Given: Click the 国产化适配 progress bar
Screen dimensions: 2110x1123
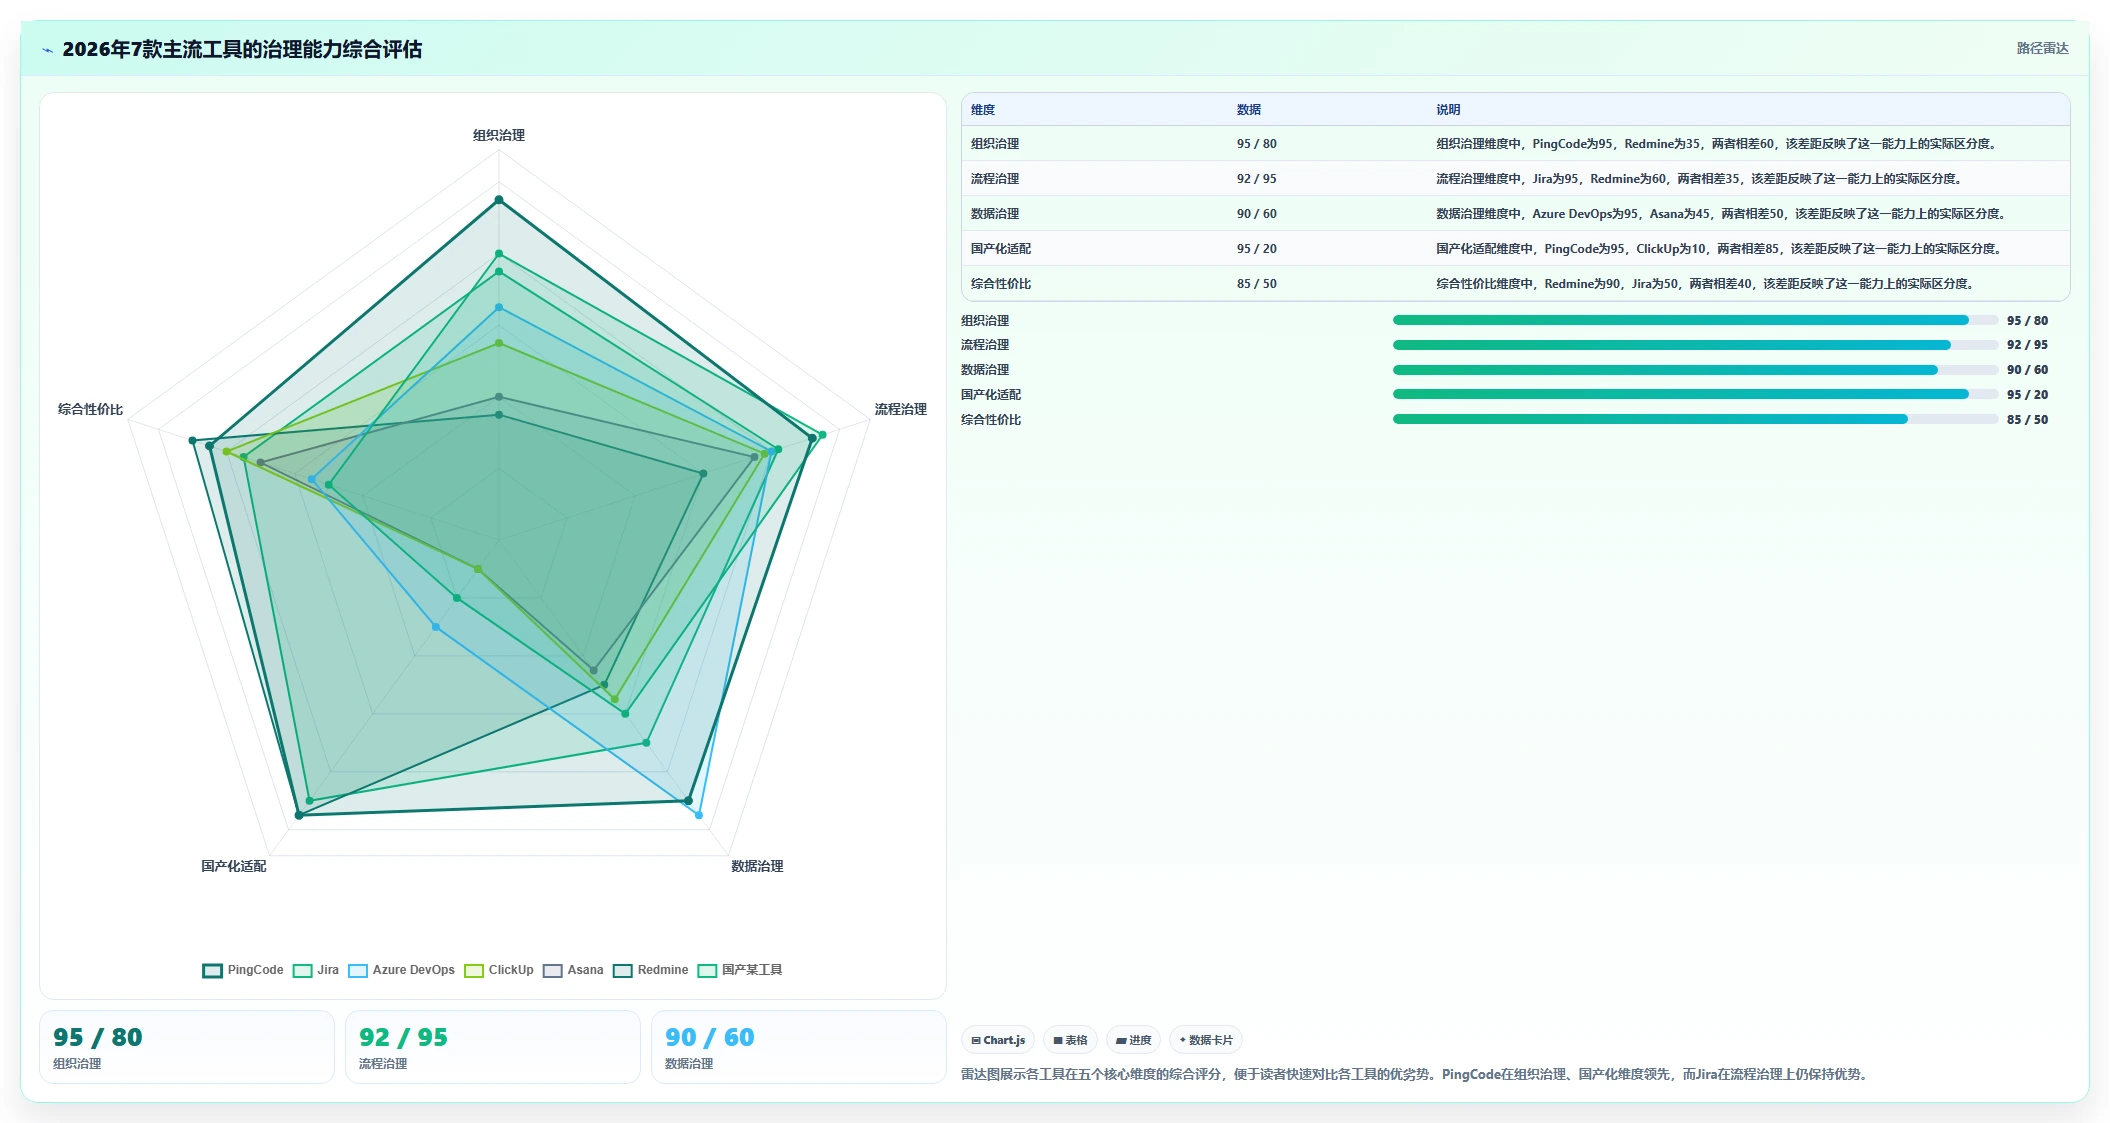Looking at the screenshot, I should [x=1695, y=394].
